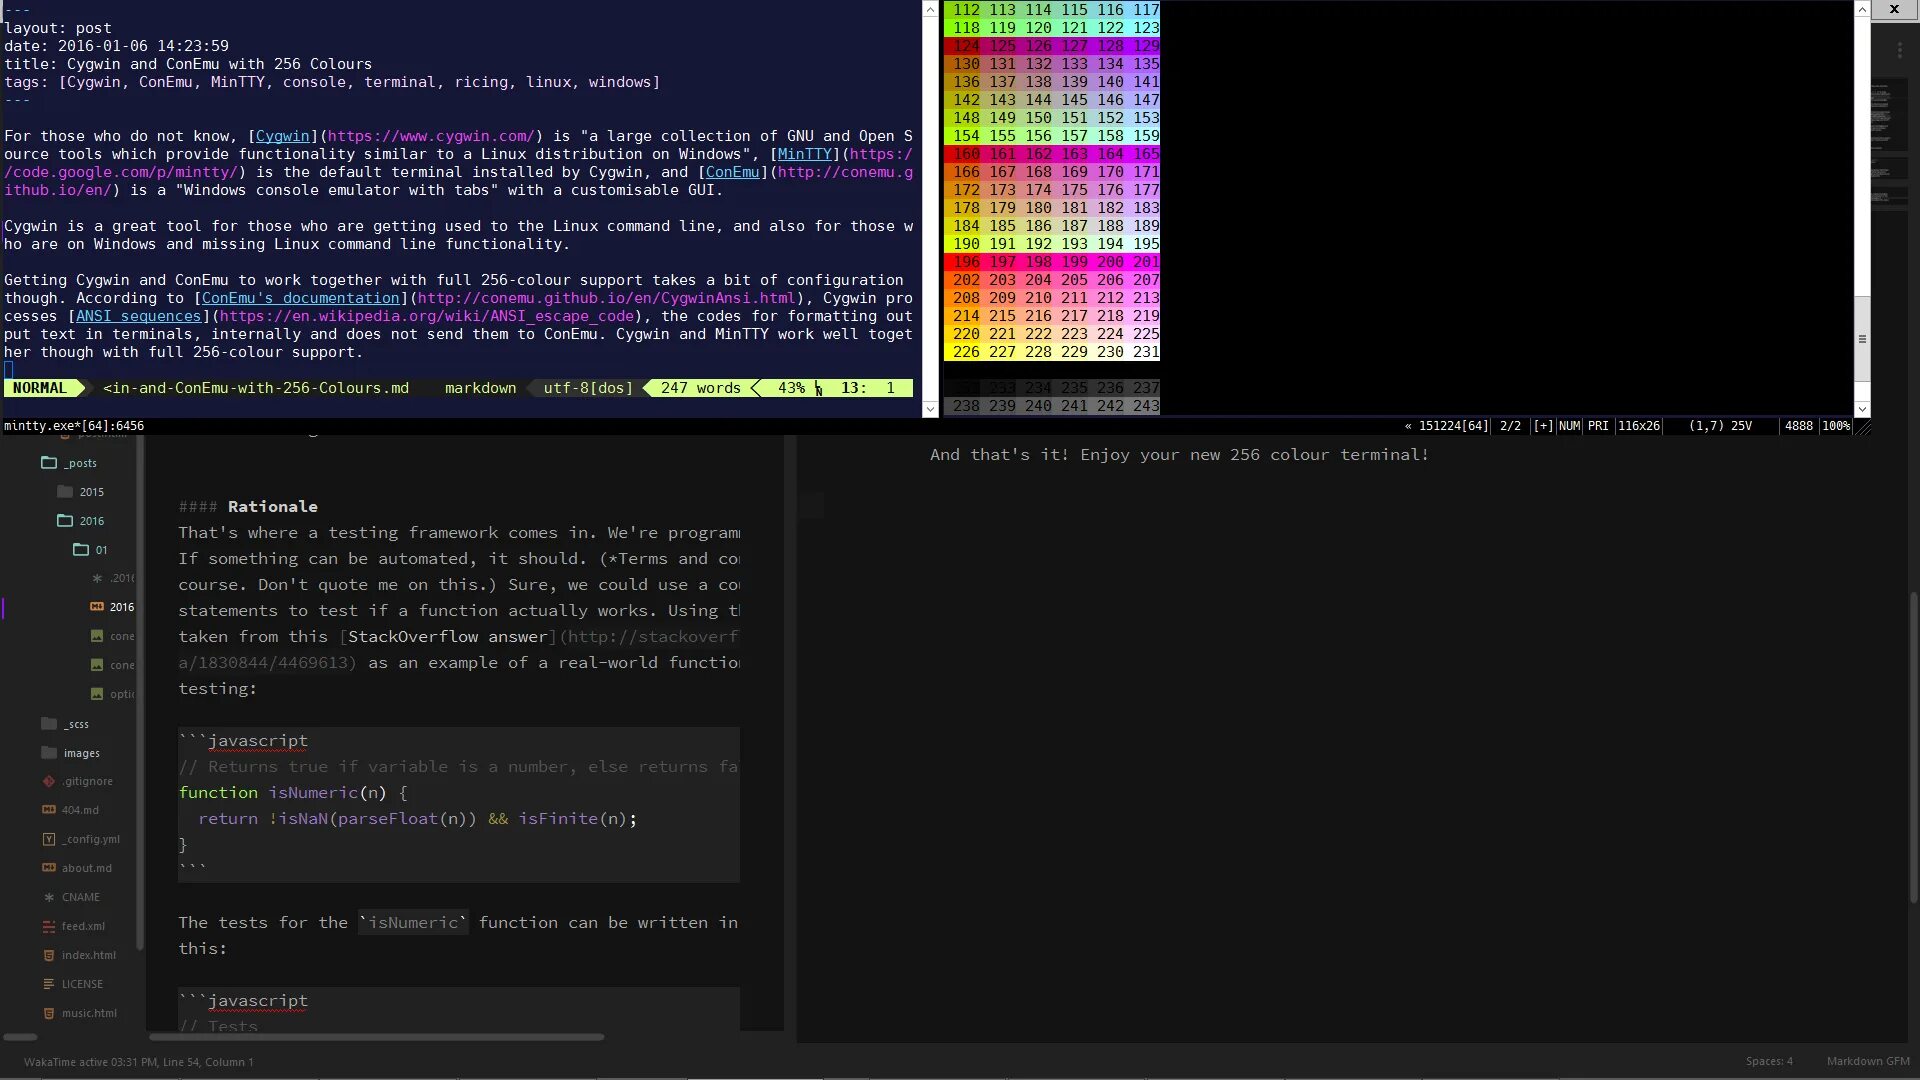Click PRI priority field in ConEmu status
Image resolution: width=1920 pixels, height=1080 pixels.
point(1598,426)
